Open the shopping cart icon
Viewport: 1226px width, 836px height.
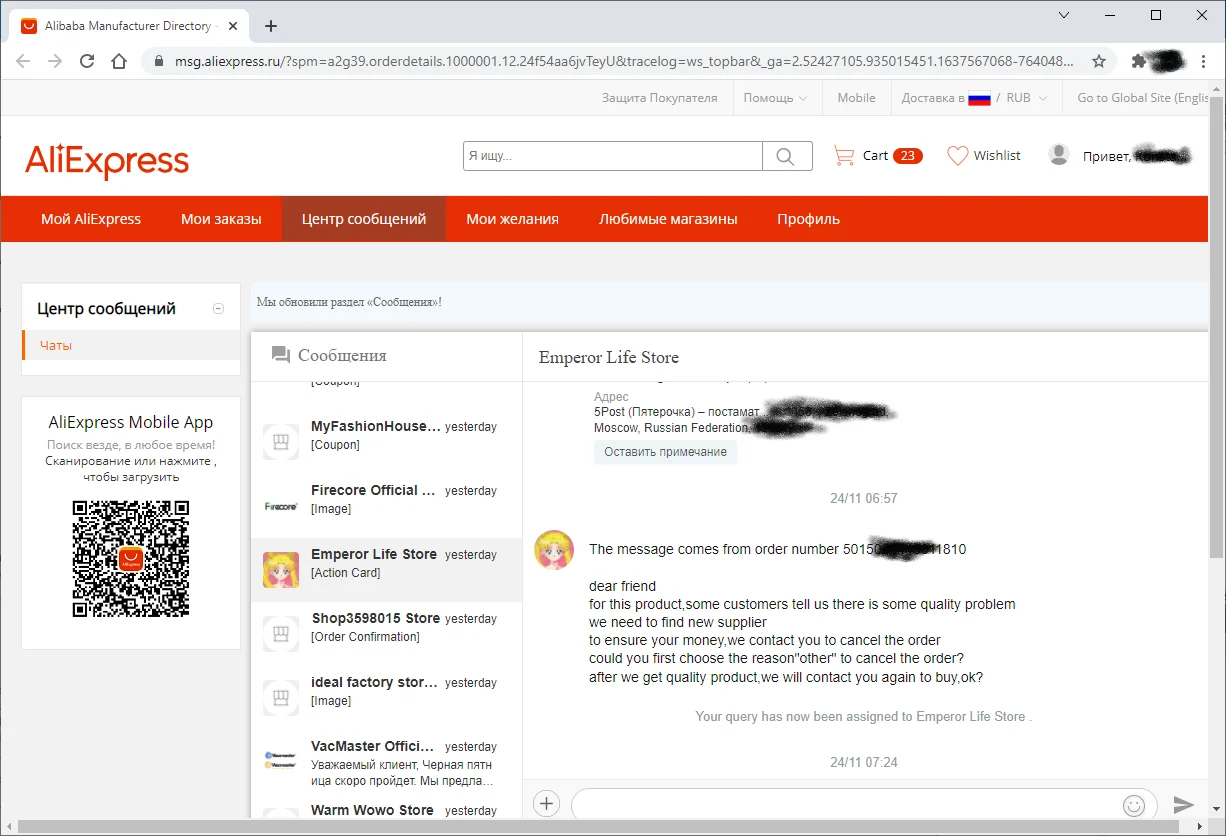[844, 155]
